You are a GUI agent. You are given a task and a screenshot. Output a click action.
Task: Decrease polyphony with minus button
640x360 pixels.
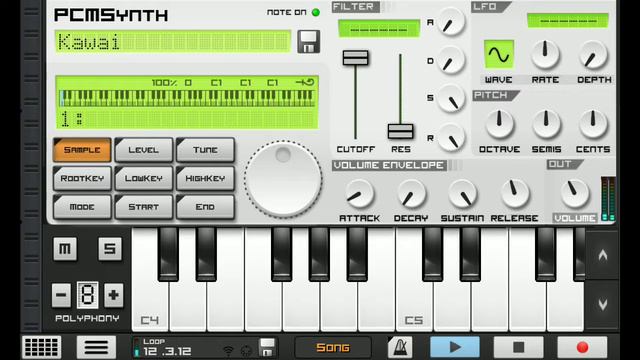(61, 295)
